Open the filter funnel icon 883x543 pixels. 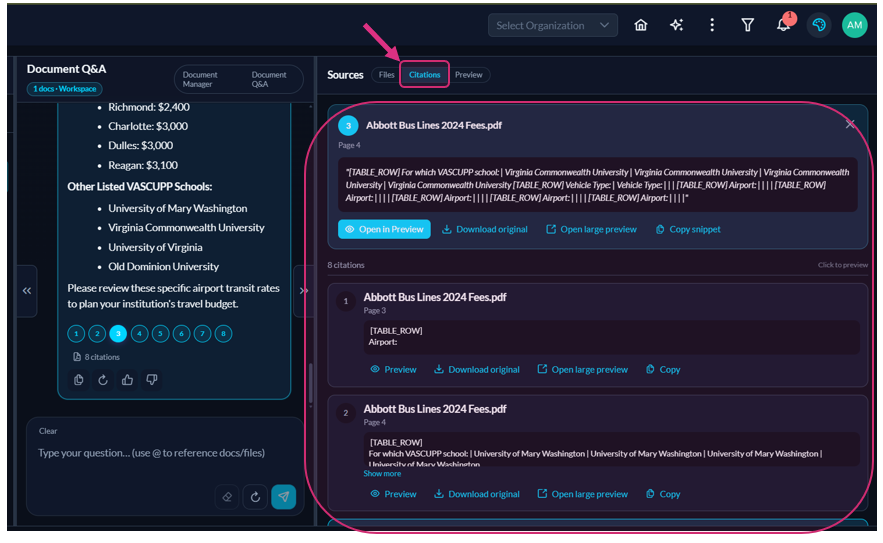[x=747, y=25]
